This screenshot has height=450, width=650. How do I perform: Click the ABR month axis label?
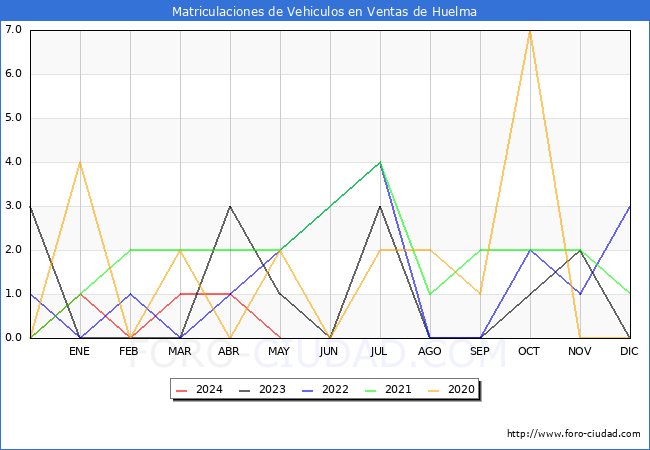[x=229, y=351]
